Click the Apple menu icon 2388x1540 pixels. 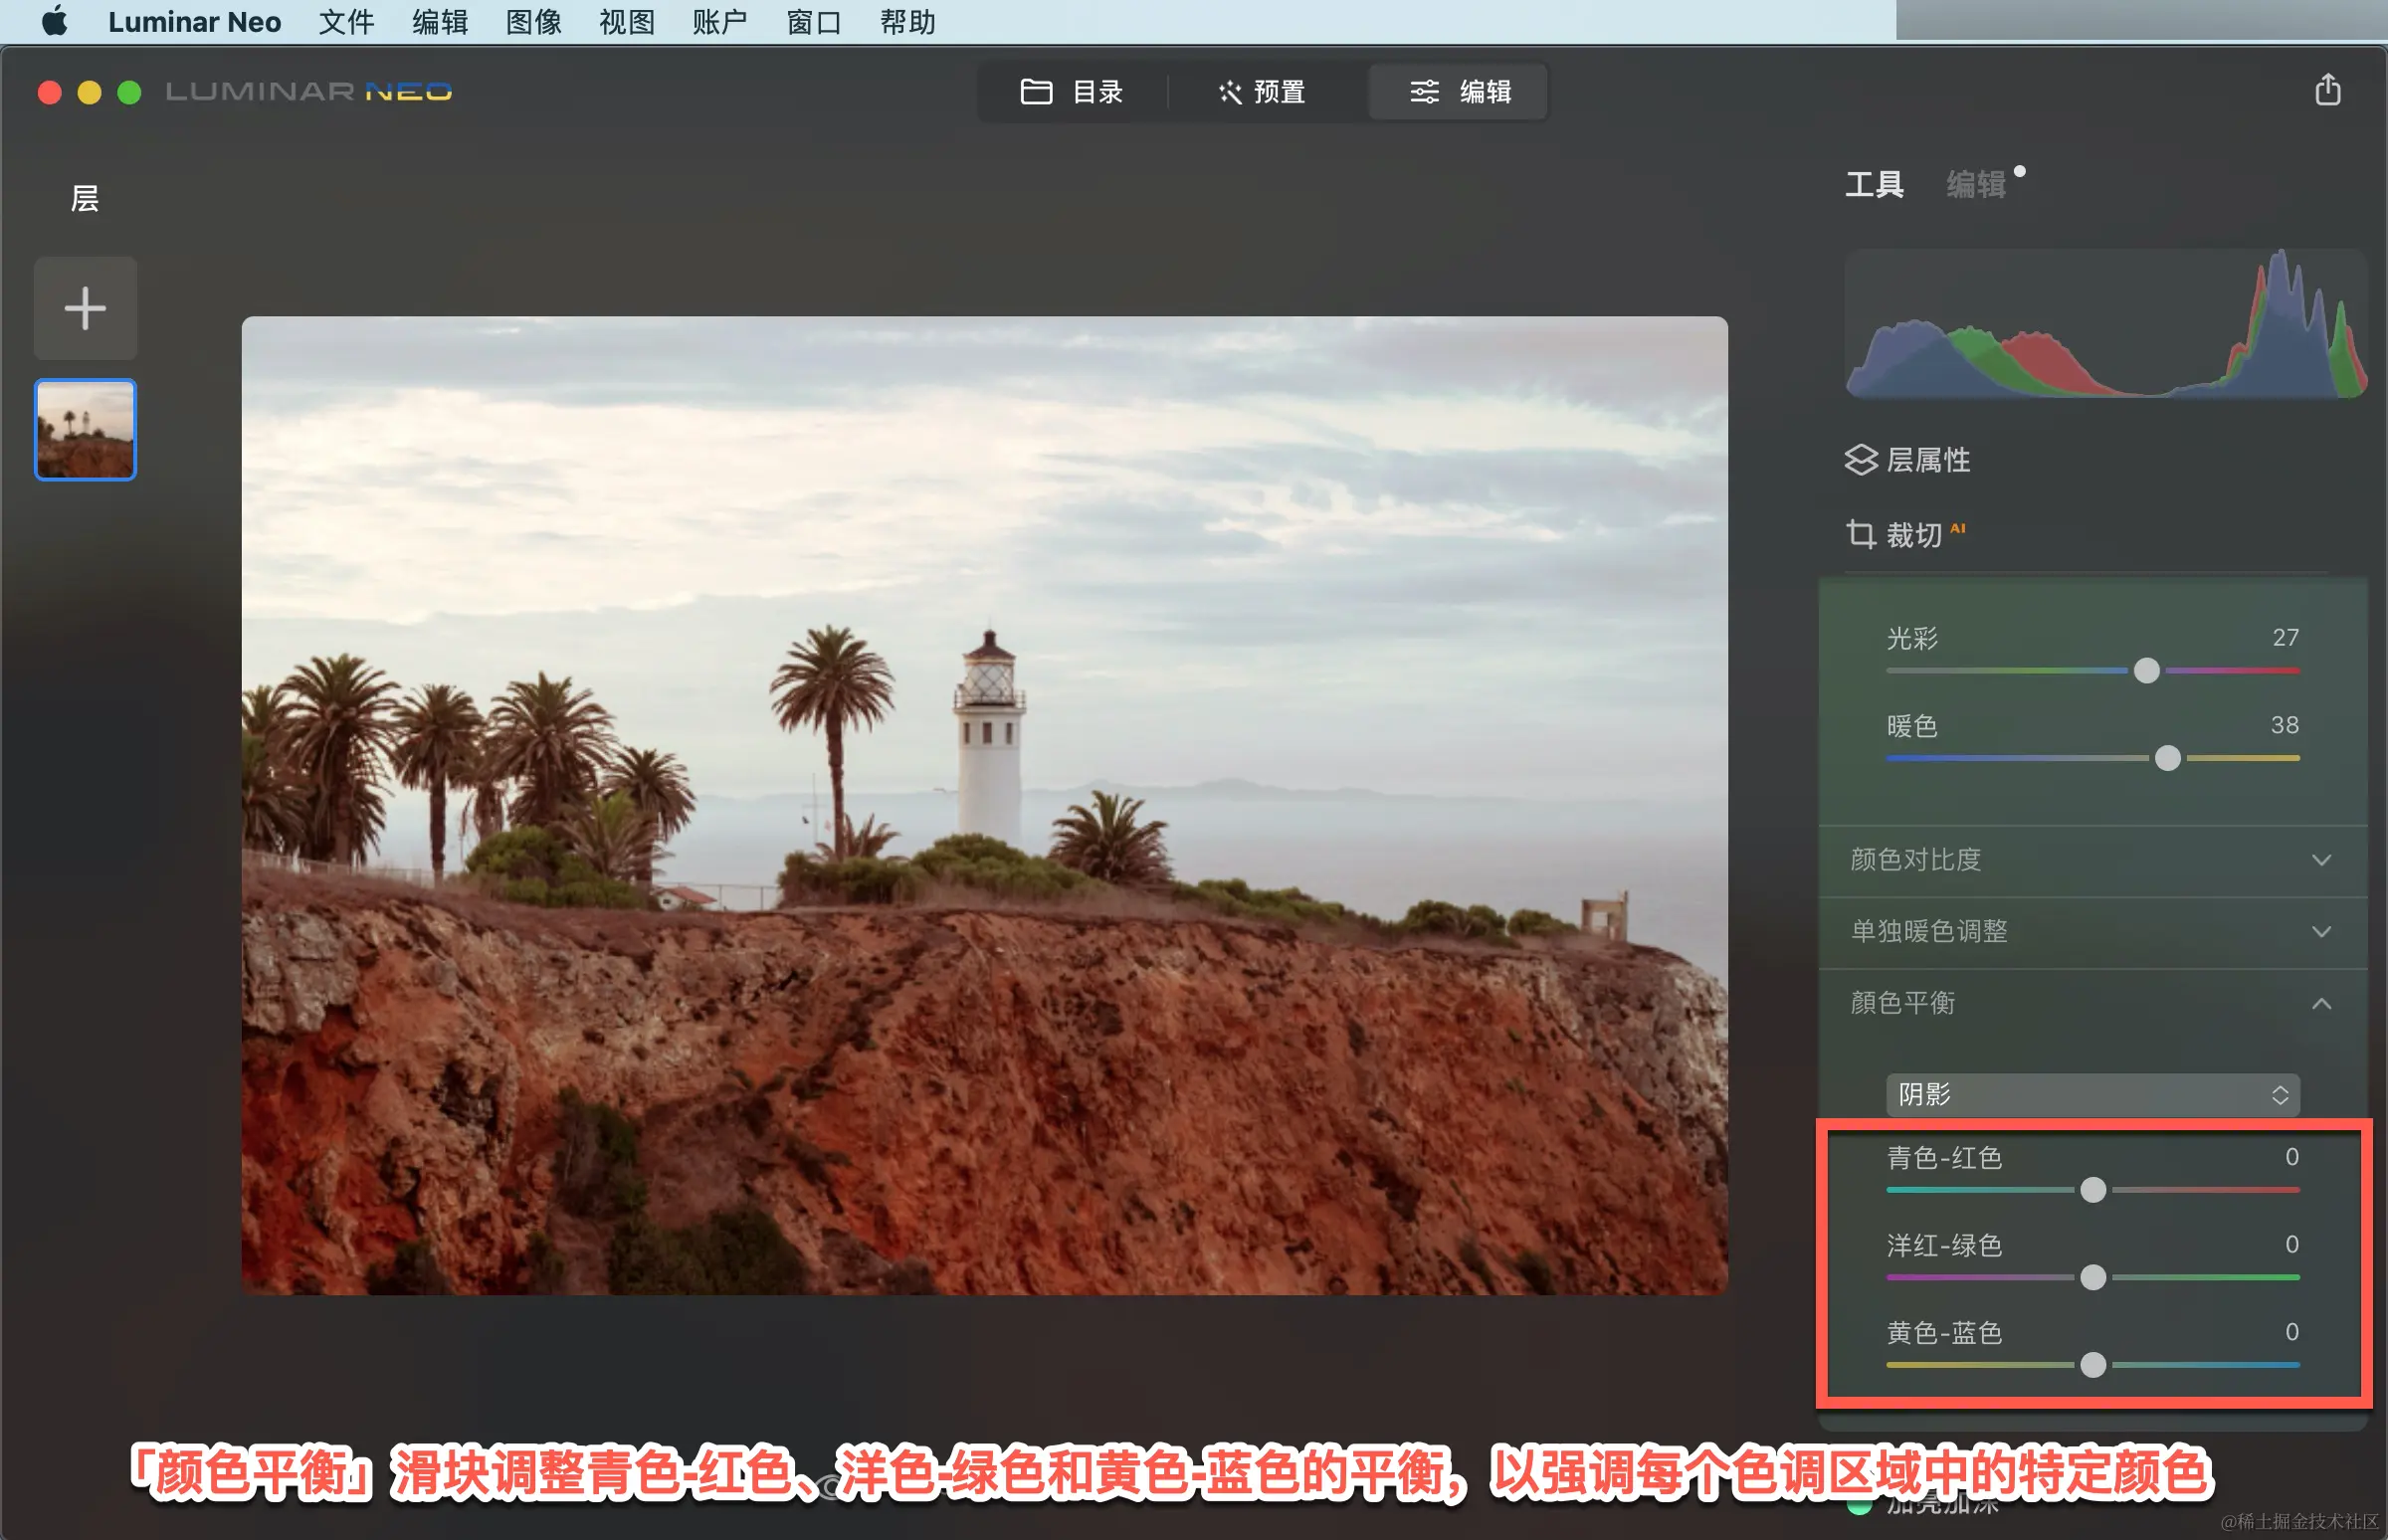point(54,21)
